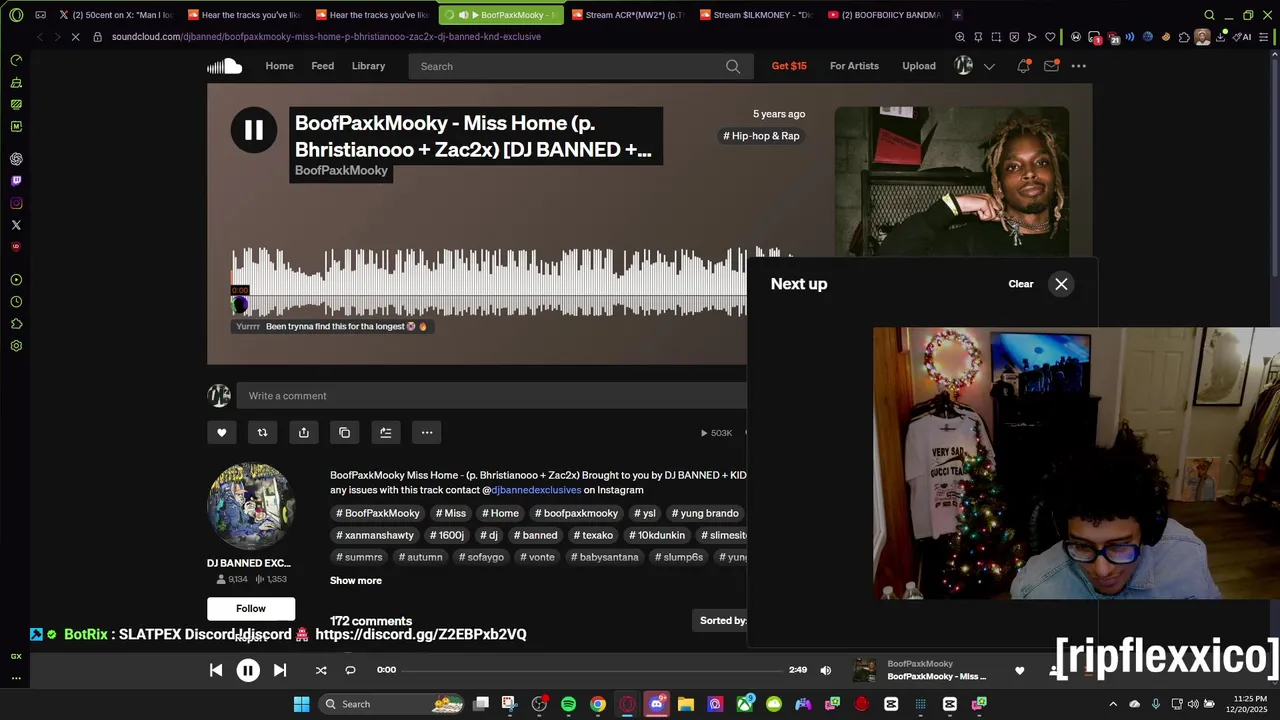Open the Hip-hop & Rap genre tag

761,136
